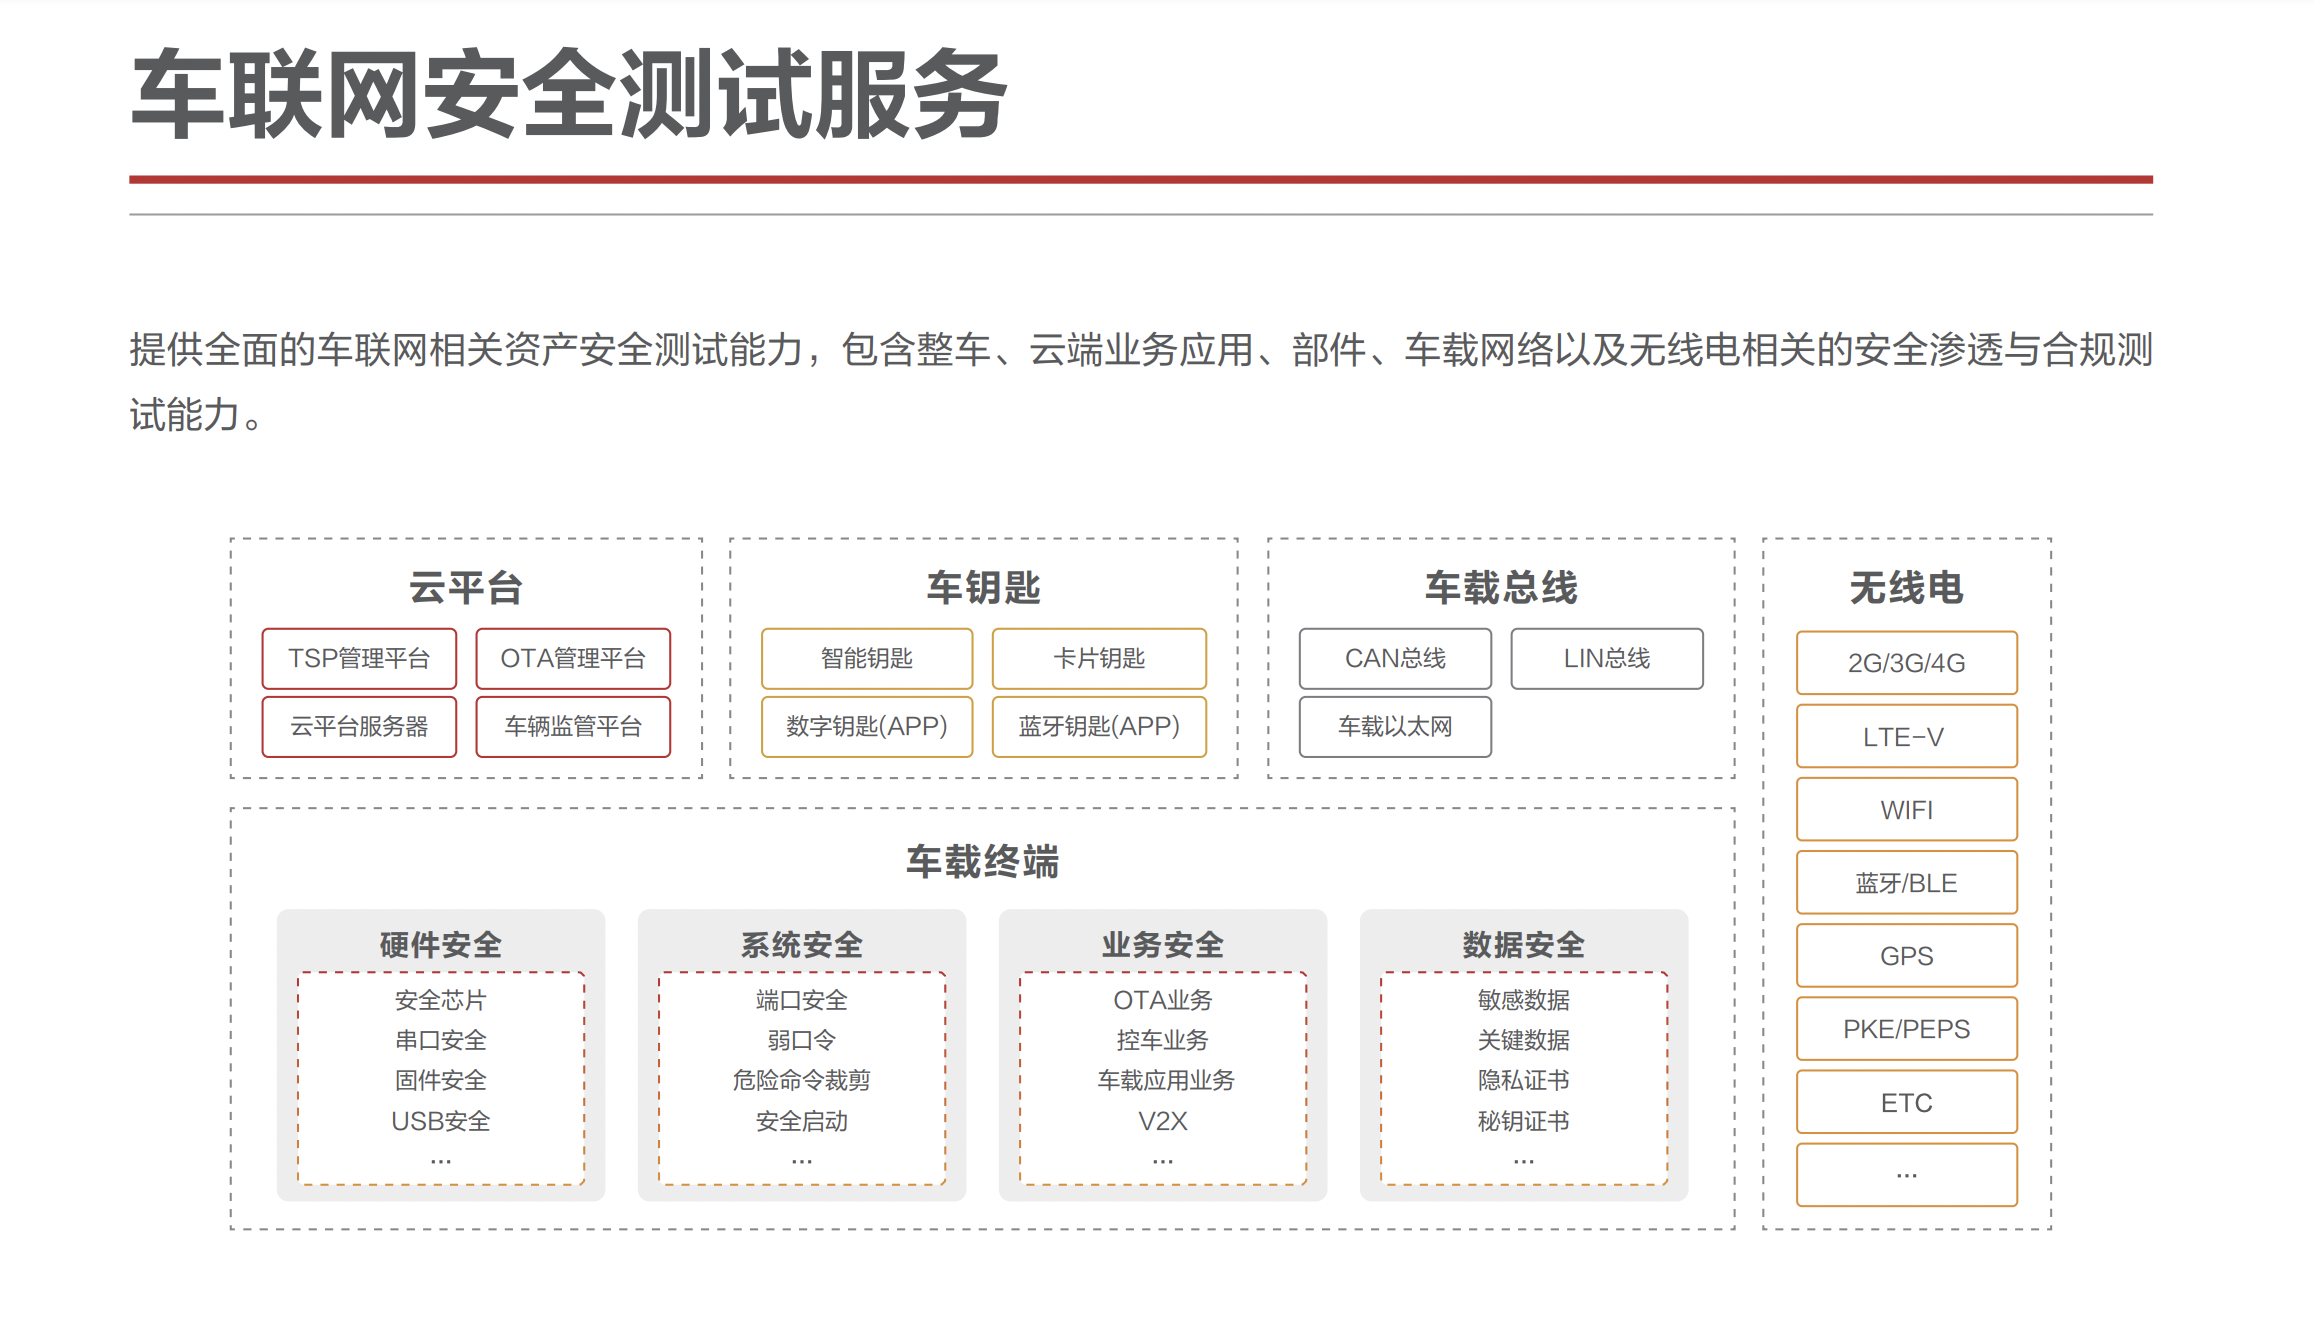
Task: Click the 蓝牙/BLE box
Action: [x=1905, y=882]
